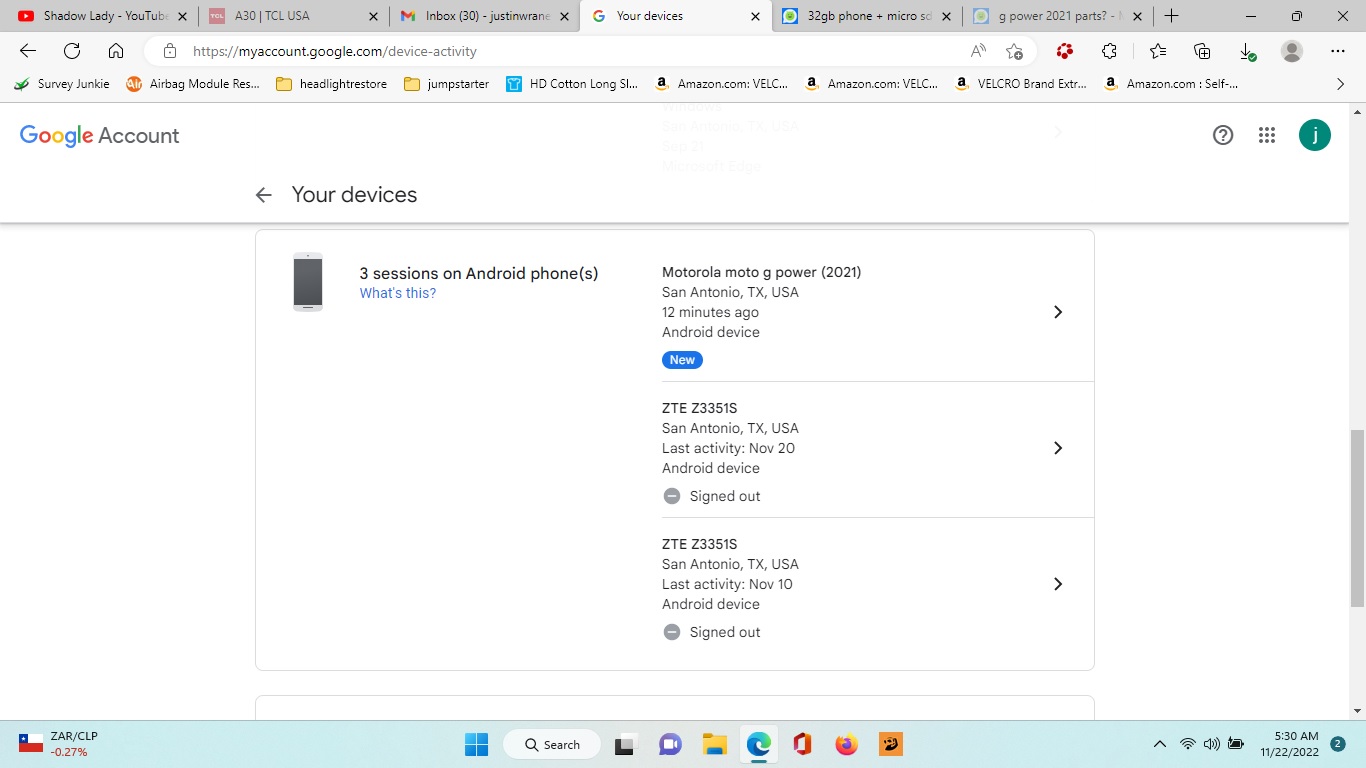Open the Google apps grid

pyautogui.click(x=1267, y=135)
